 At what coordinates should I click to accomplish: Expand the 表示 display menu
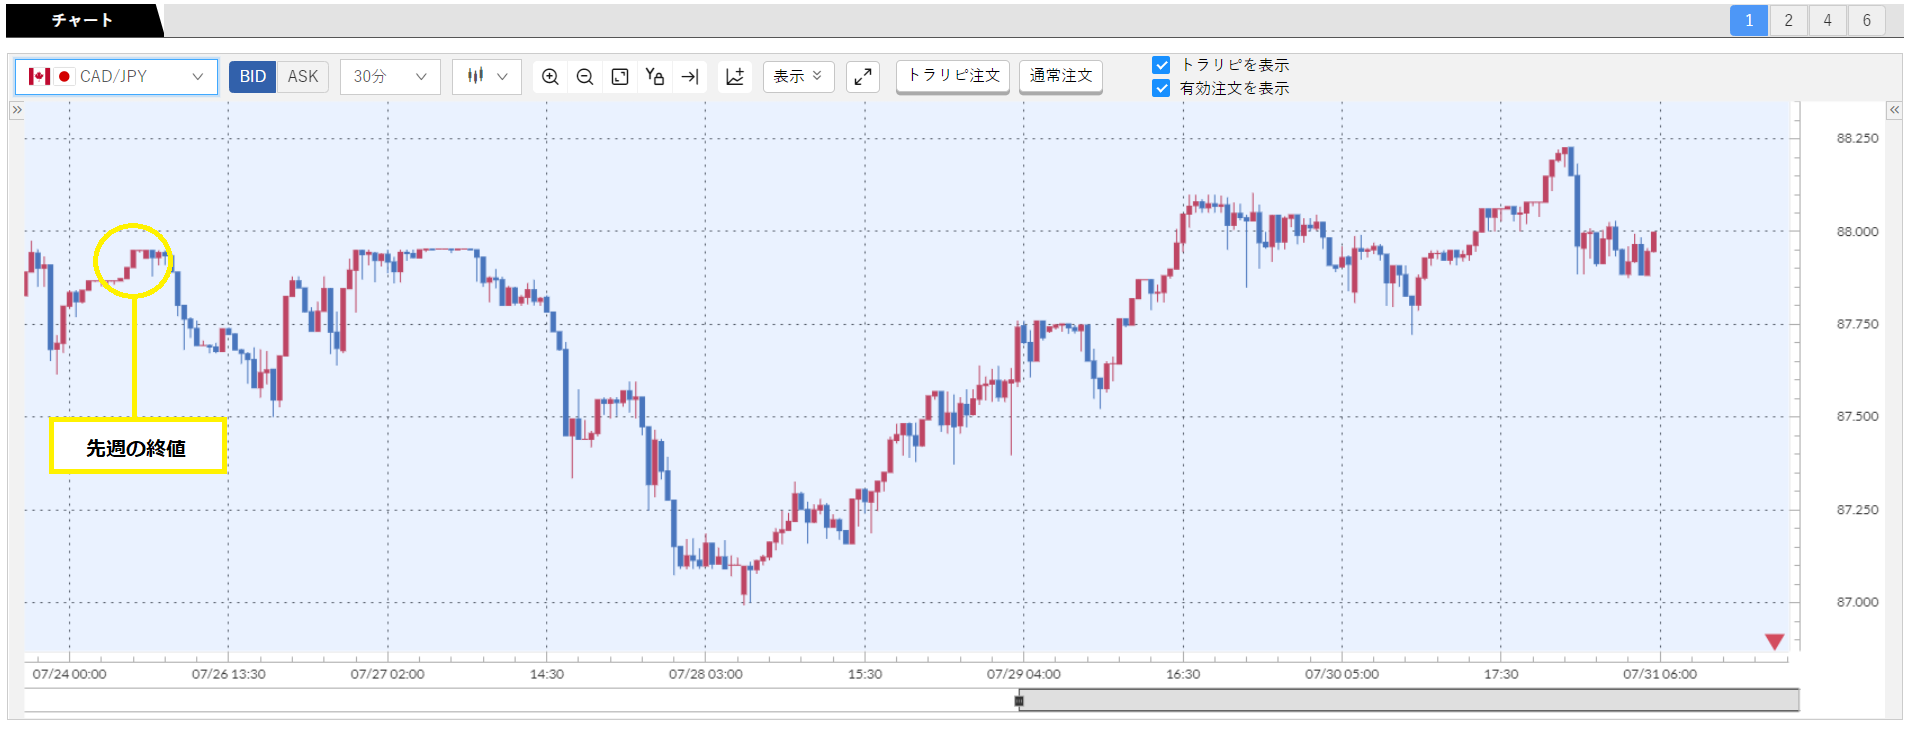coord(798,76)
